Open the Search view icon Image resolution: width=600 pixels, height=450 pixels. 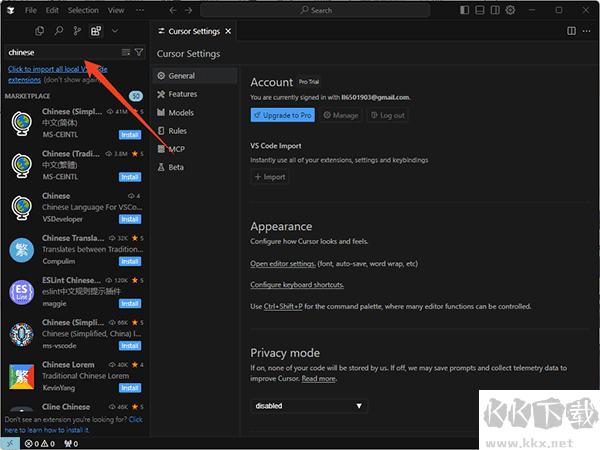pyautogui.click(x=59, y=31)
